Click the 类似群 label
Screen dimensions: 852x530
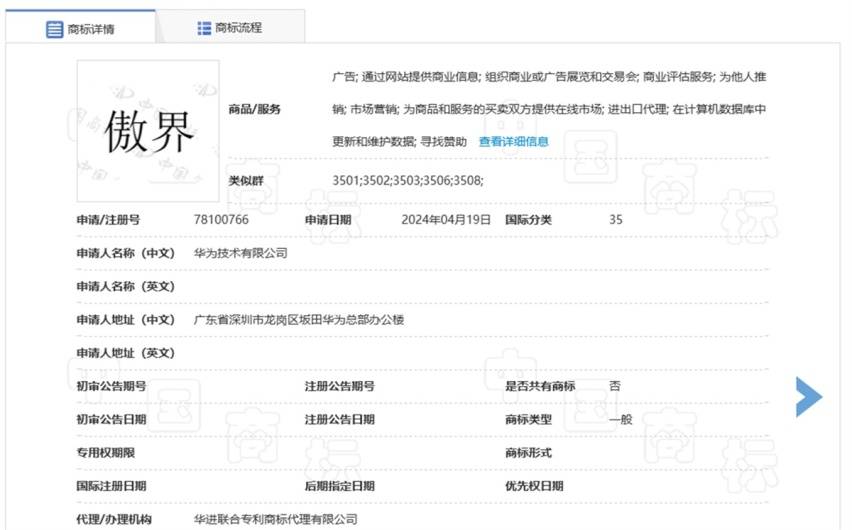point(246,180)
